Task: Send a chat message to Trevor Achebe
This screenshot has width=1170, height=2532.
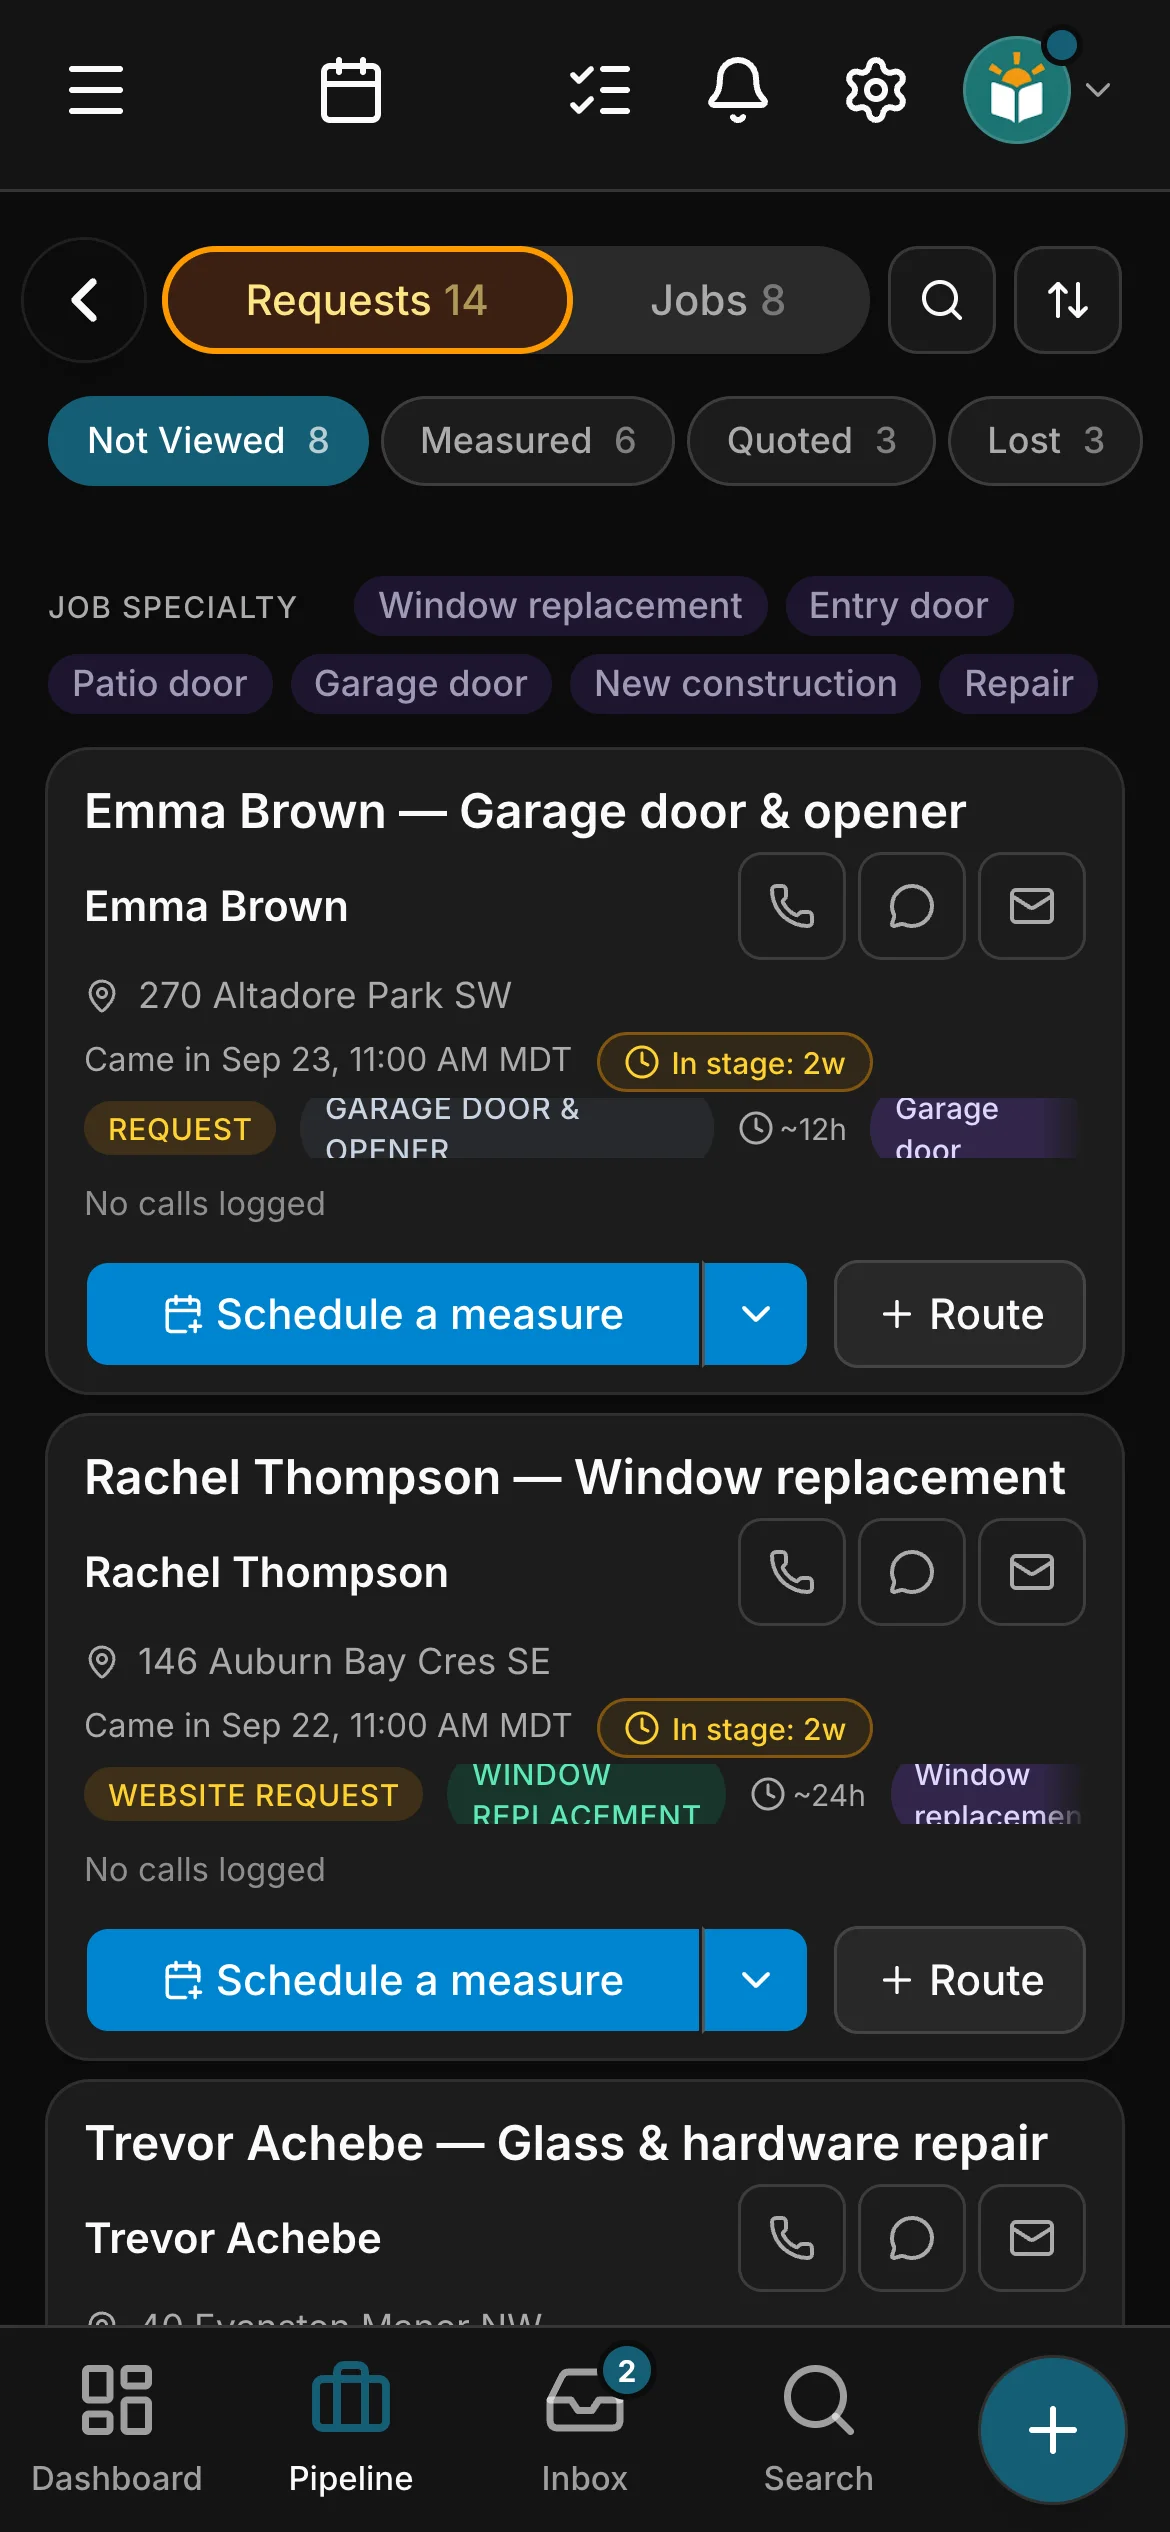Action: click(912, 2238)
